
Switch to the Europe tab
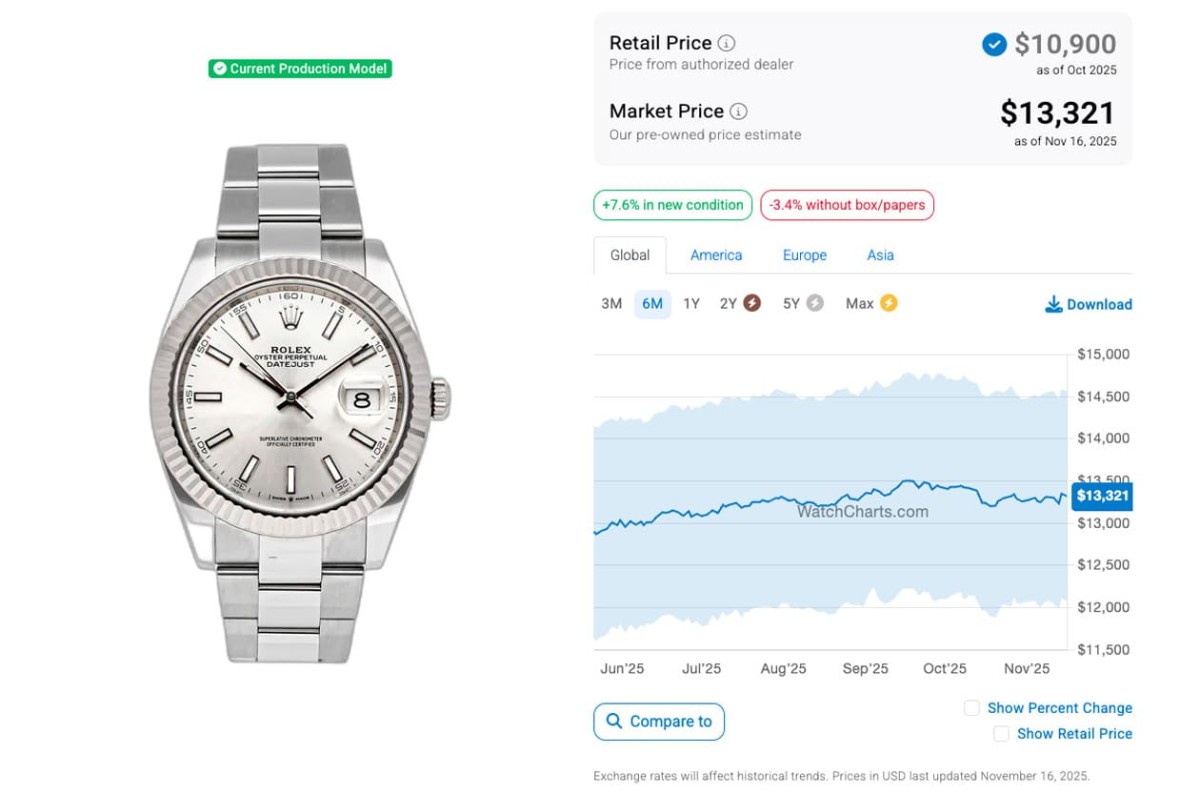click(x=804, y=255)
